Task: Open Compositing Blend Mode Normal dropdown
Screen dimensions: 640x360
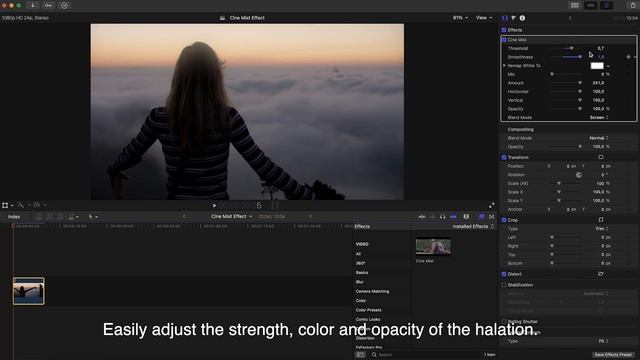Action: click(599, 138)
